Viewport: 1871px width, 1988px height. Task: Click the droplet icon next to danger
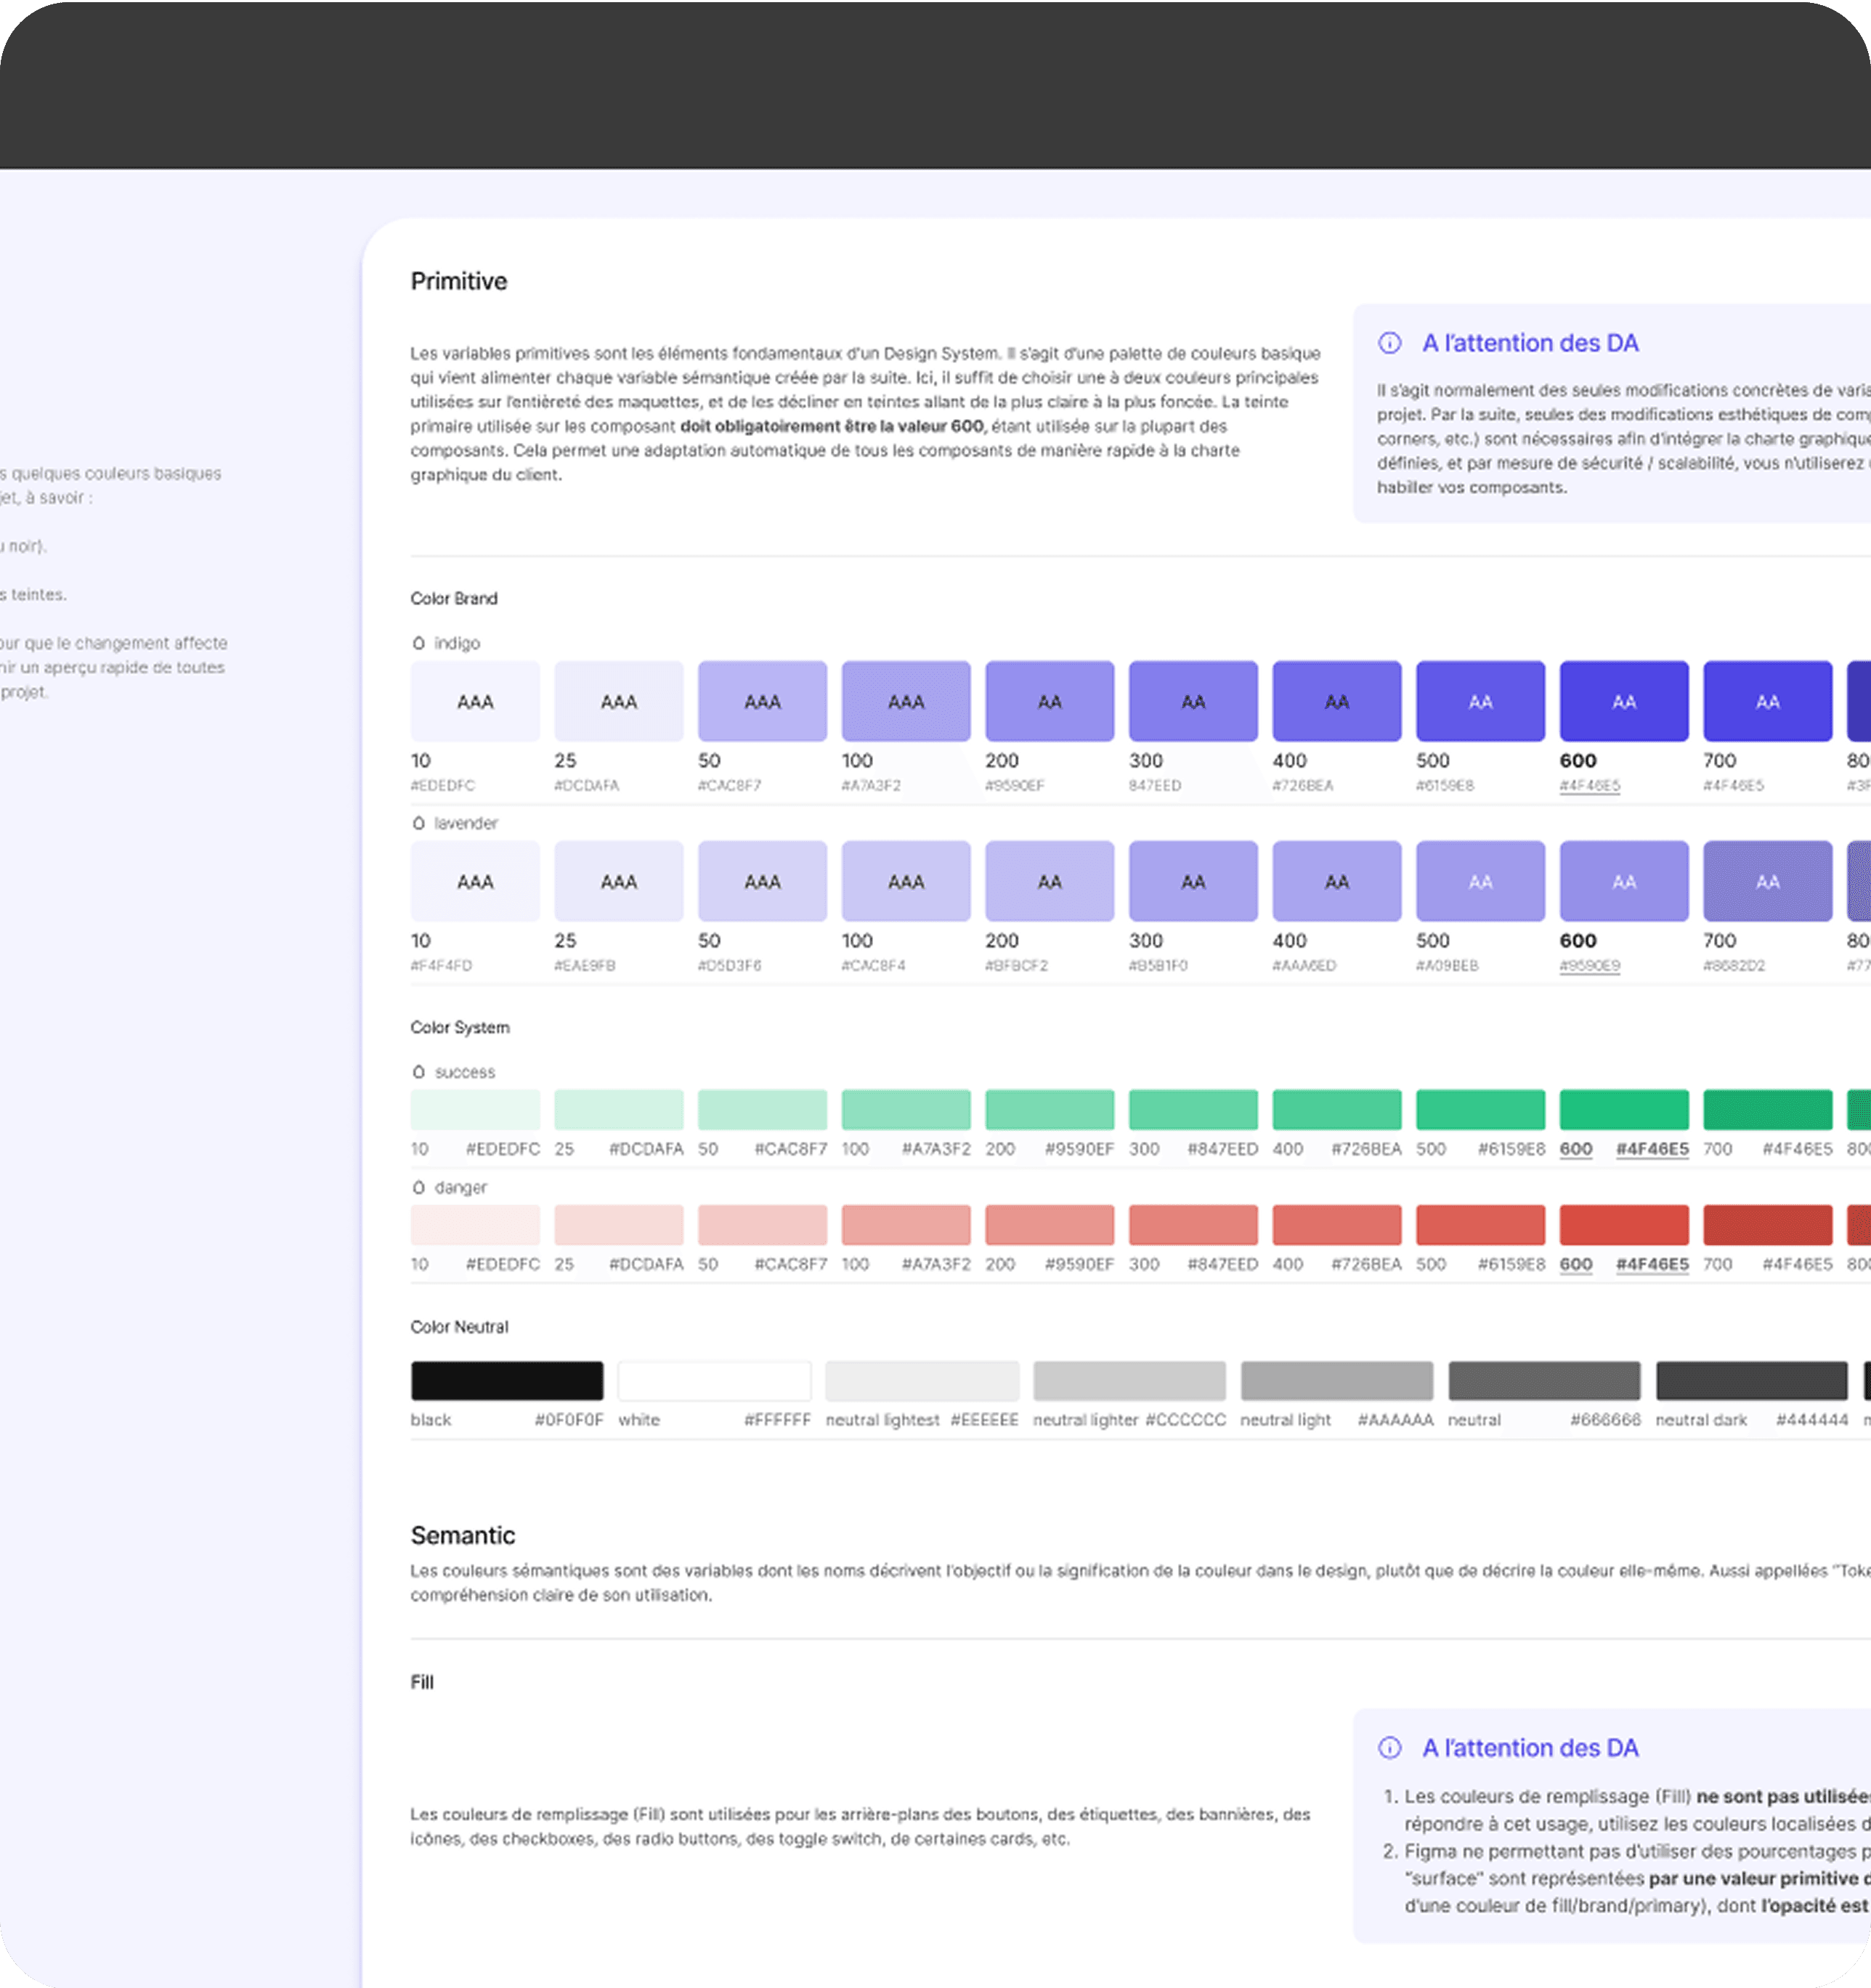[419, 1187]
